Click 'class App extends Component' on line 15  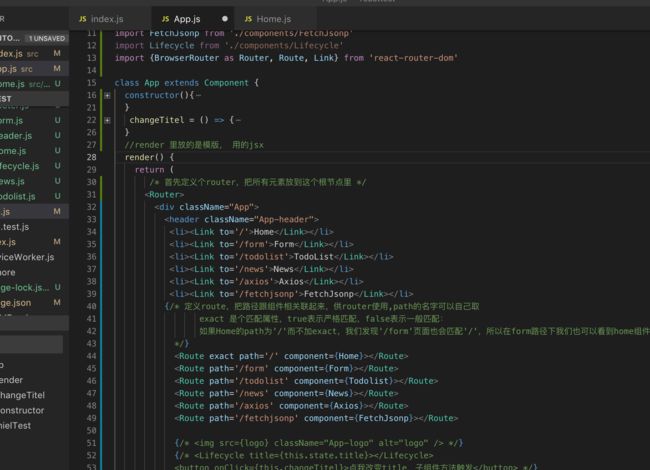pos(182,83)
